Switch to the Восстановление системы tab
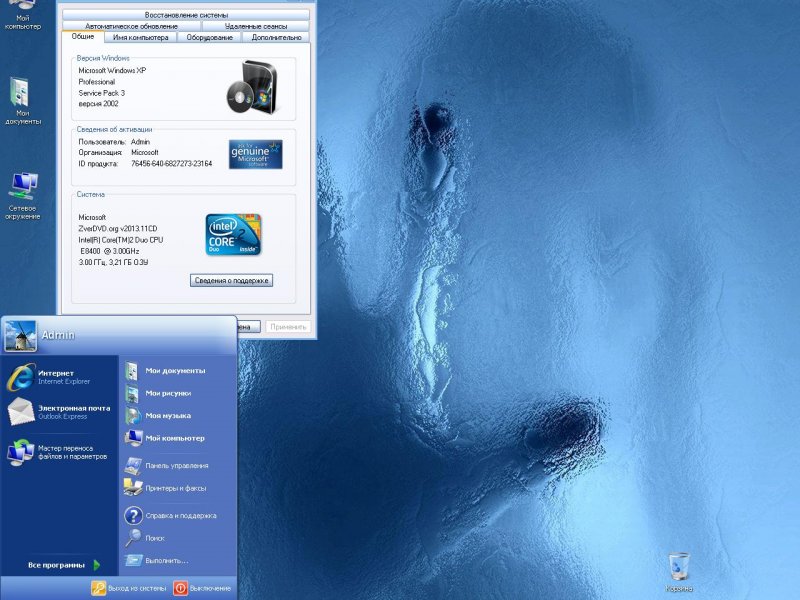The image size is (800, 600). [186, 15]
